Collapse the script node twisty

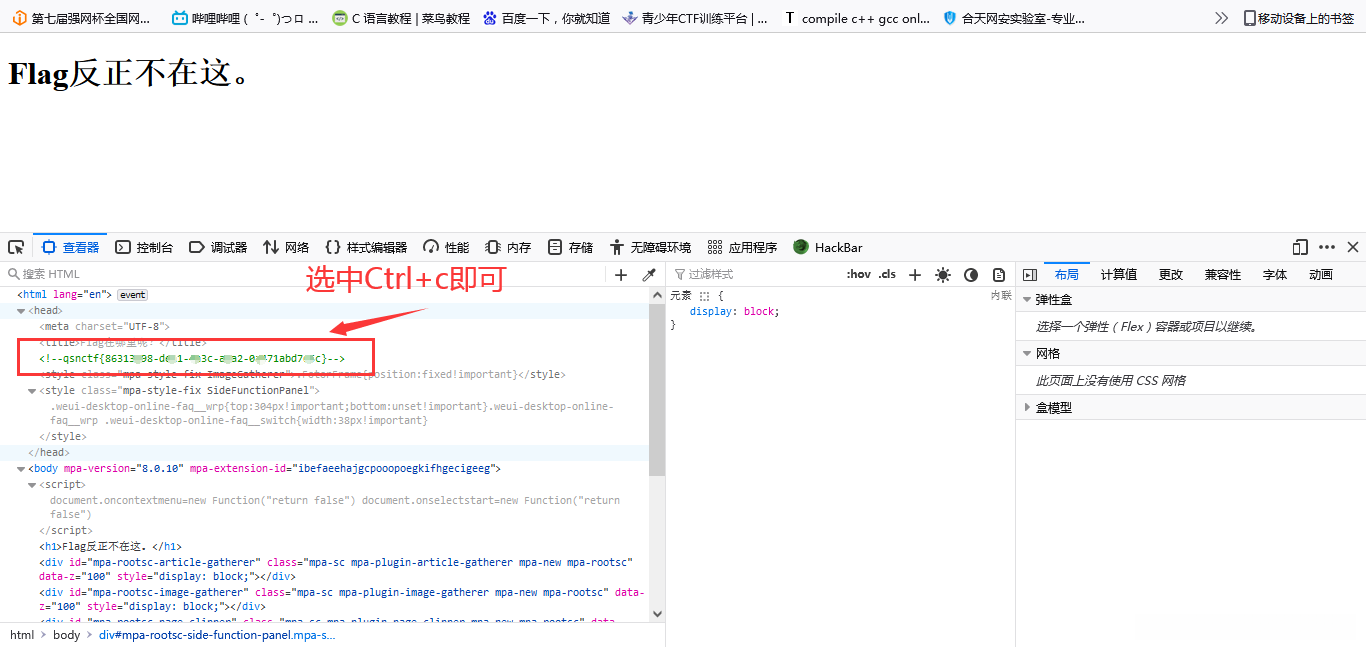[x=32, y=485]
